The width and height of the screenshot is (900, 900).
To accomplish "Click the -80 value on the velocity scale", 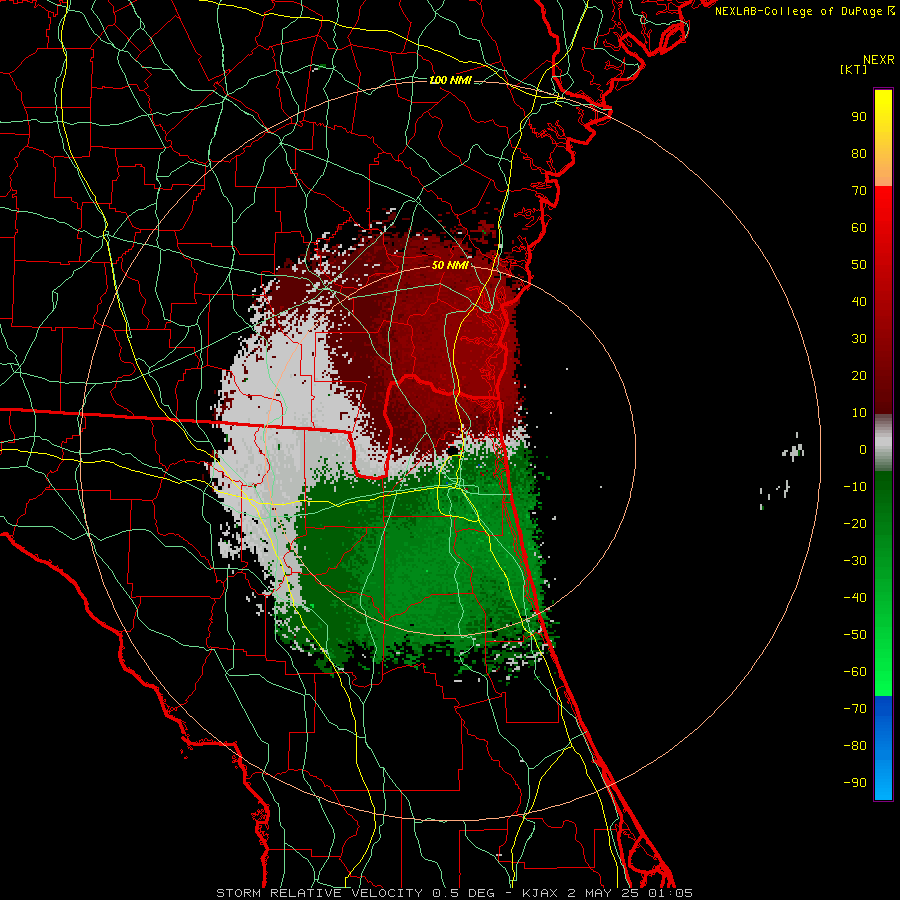I will pyautogui.click(x=855, y=746).
